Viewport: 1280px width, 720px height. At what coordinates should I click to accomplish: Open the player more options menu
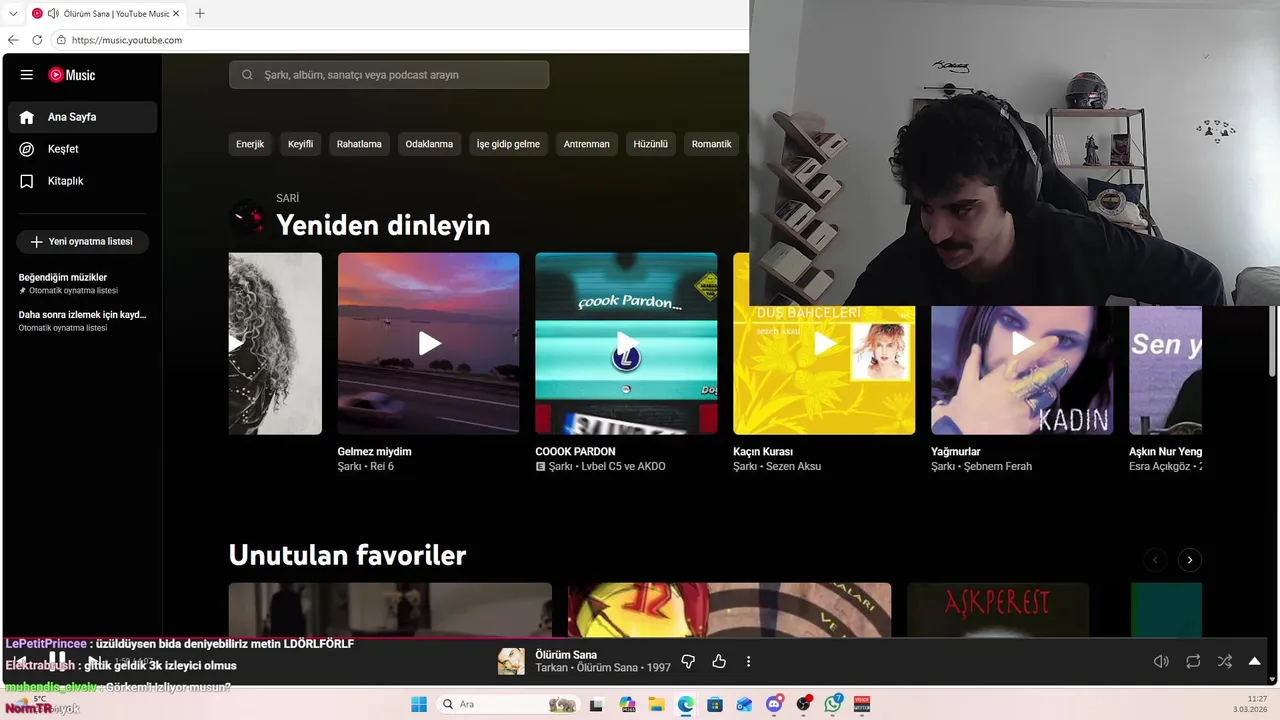coord(748,662)
